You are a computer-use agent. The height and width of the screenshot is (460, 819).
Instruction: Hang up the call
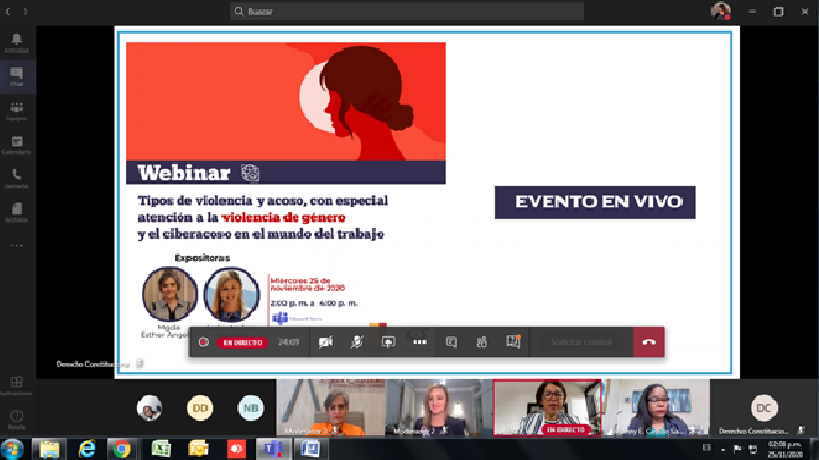tap(649, 342)
